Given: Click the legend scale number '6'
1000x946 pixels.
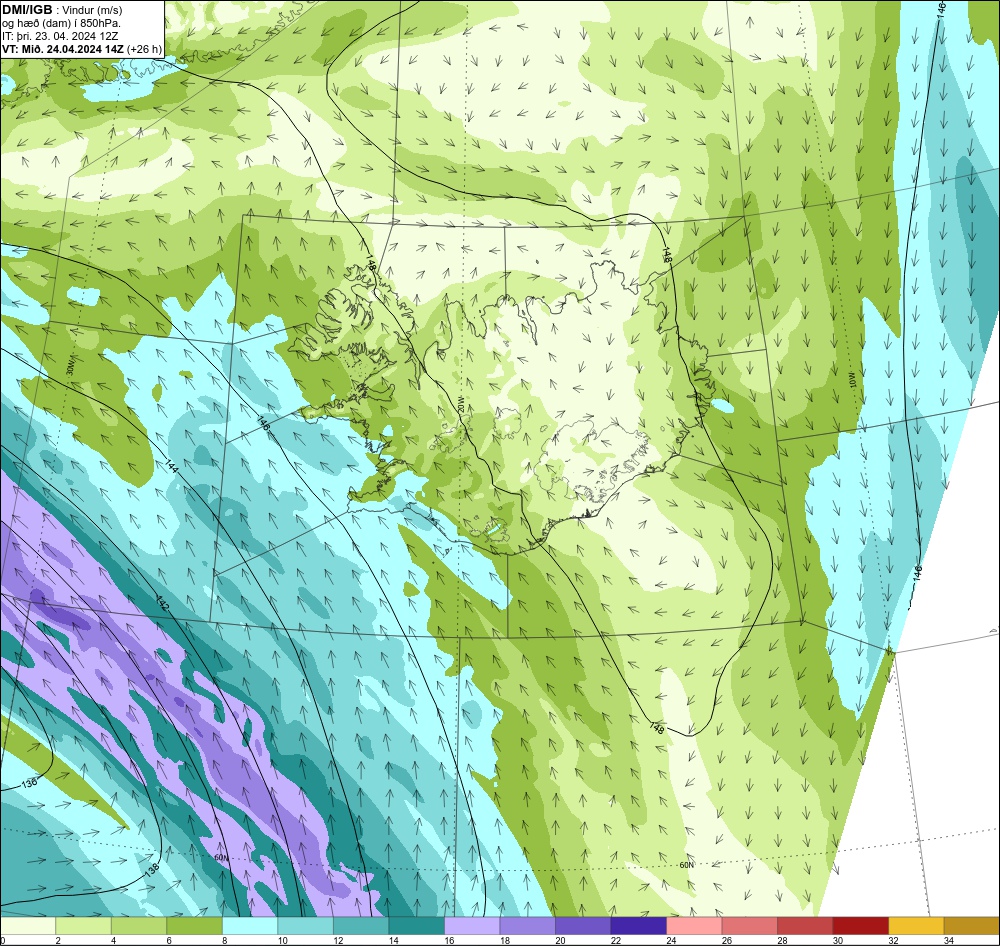Looking at the screenshot, I should coord(169,940).
